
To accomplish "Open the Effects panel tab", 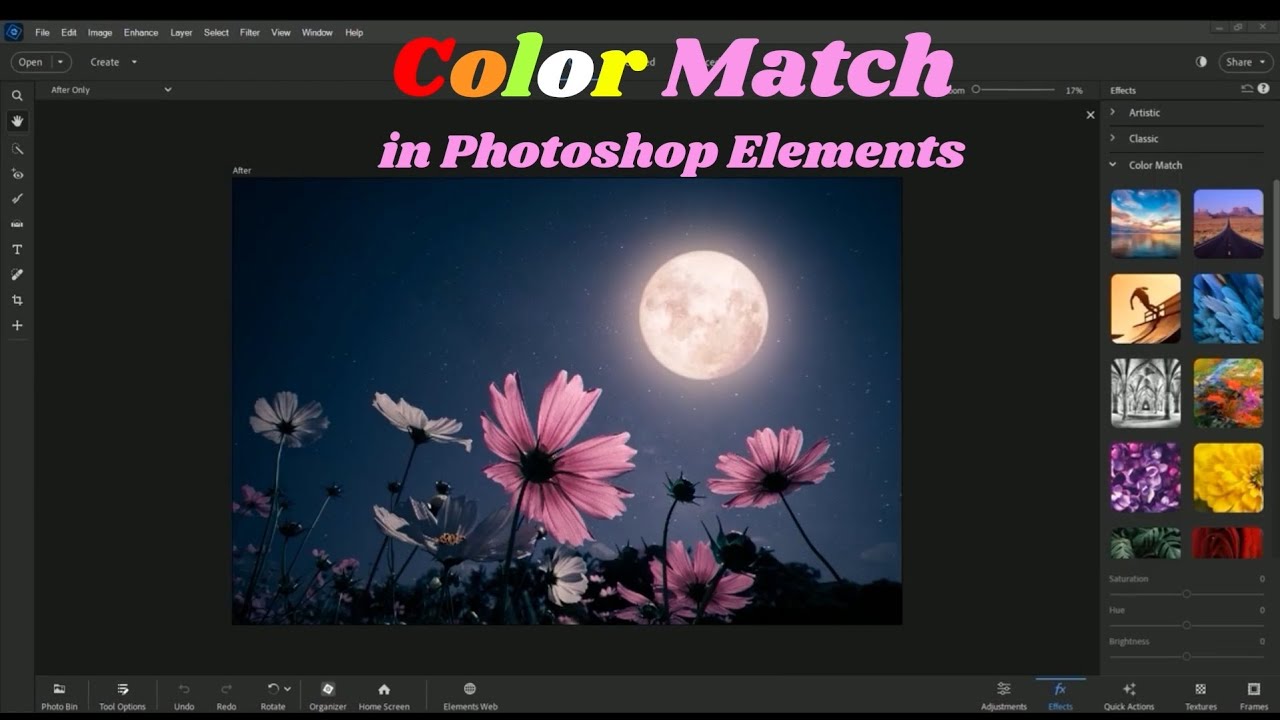I will [1060, 695].
